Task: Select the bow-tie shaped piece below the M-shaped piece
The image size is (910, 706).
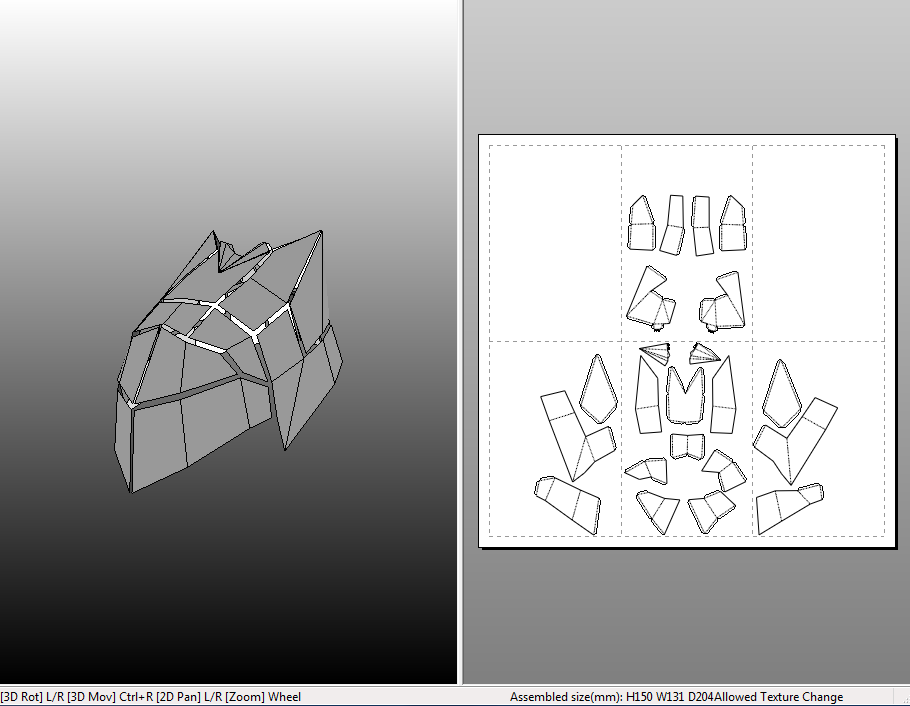Action: (x=687, y=446)
